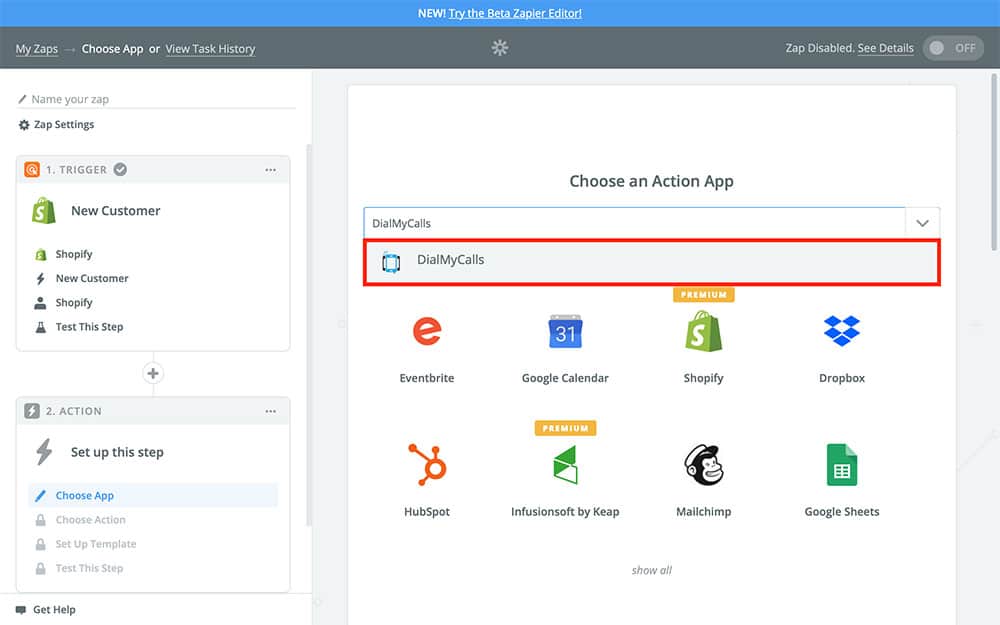1000x625 pixels.
Task: Add a step with the plus button
Action: pos(153,373)
